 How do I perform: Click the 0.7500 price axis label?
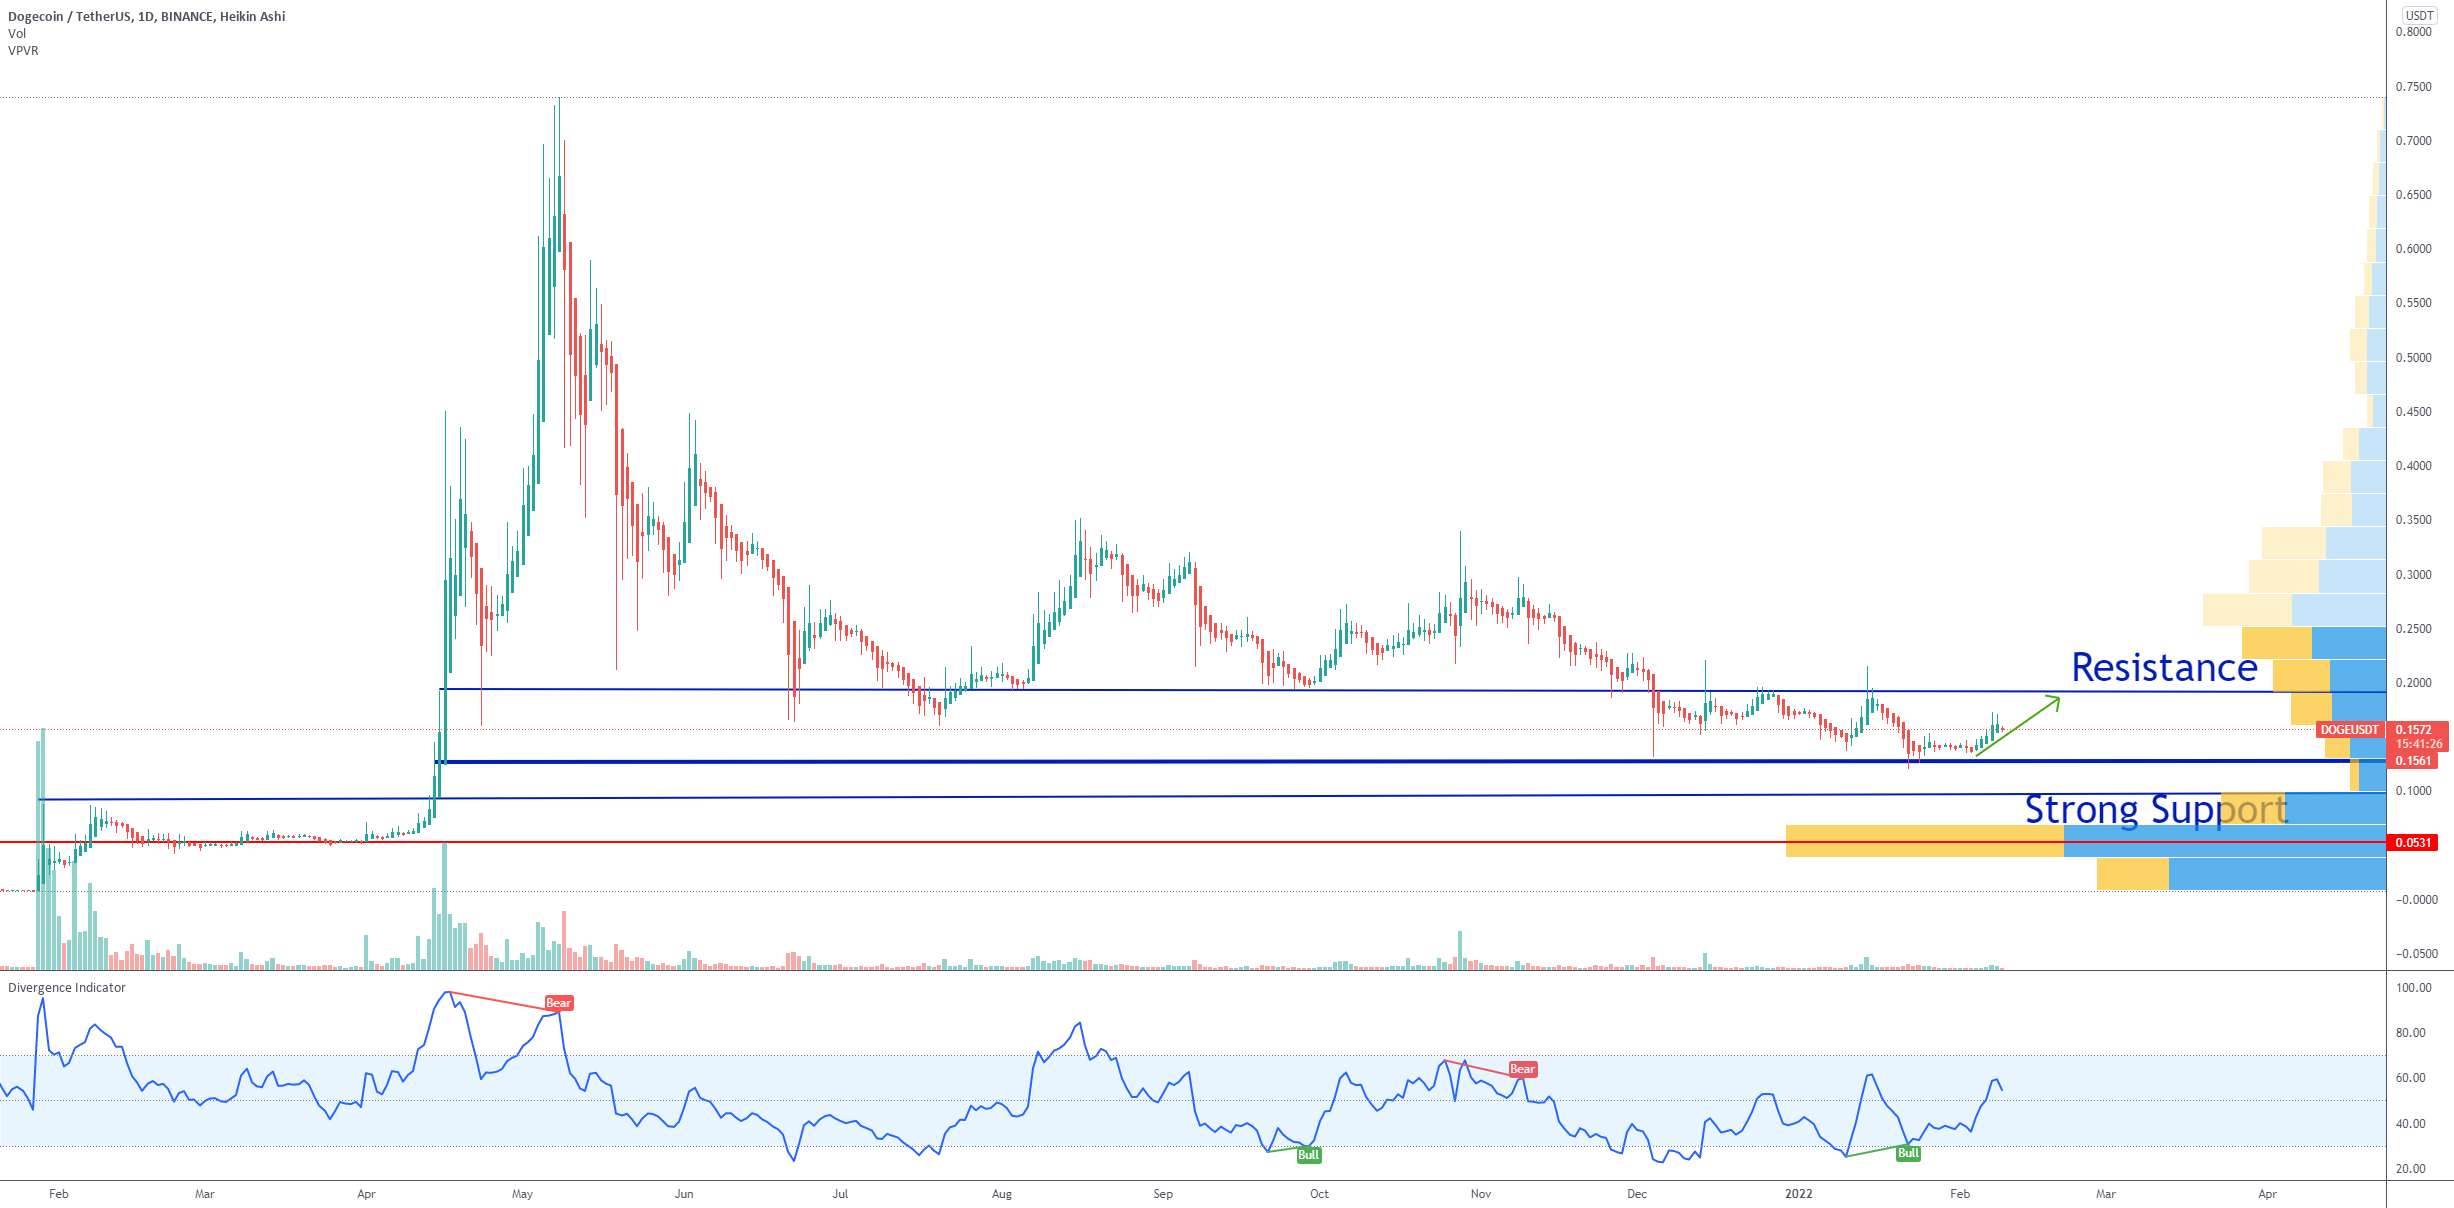(2414, 87)
